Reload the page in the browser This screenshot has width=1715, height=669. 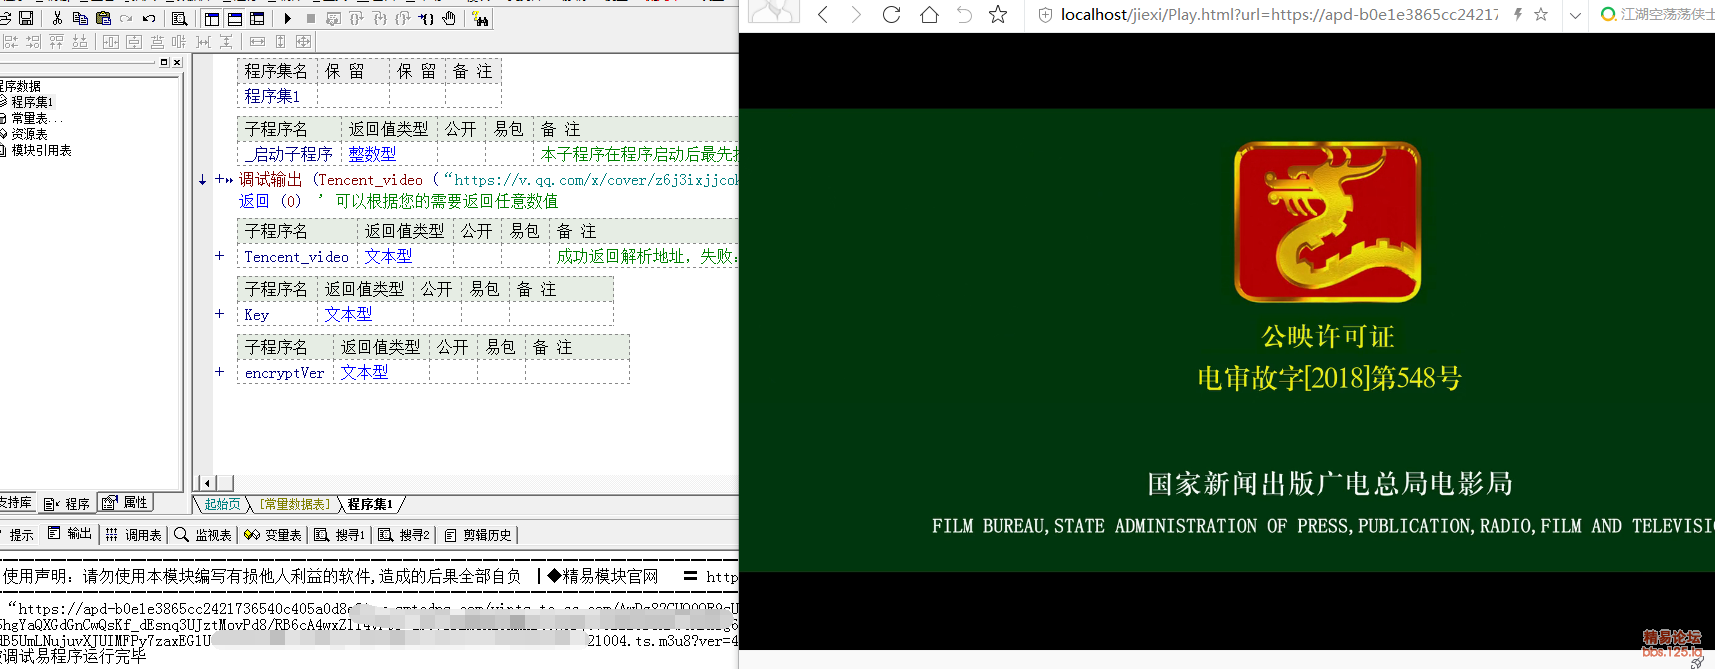pos(892,14)
